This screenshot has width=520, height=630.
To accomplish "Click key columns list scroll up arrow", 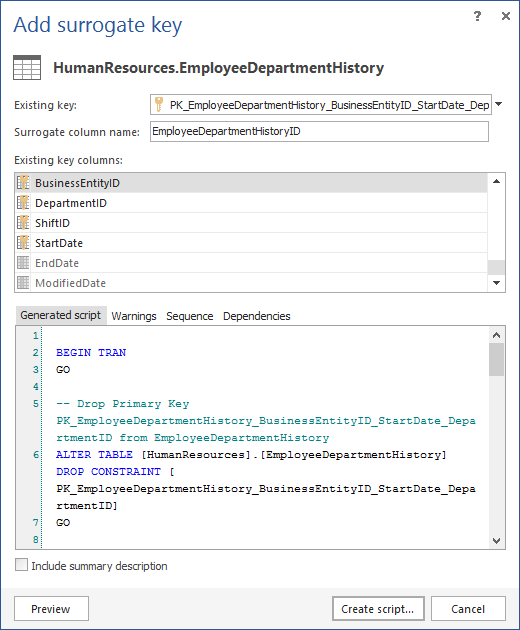I will click(x=496, y=182).
